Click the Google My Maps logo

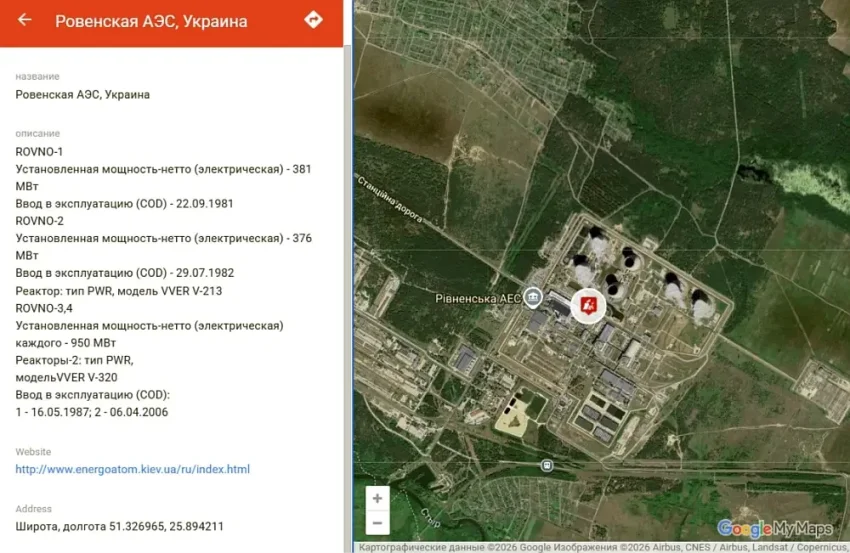775,528
